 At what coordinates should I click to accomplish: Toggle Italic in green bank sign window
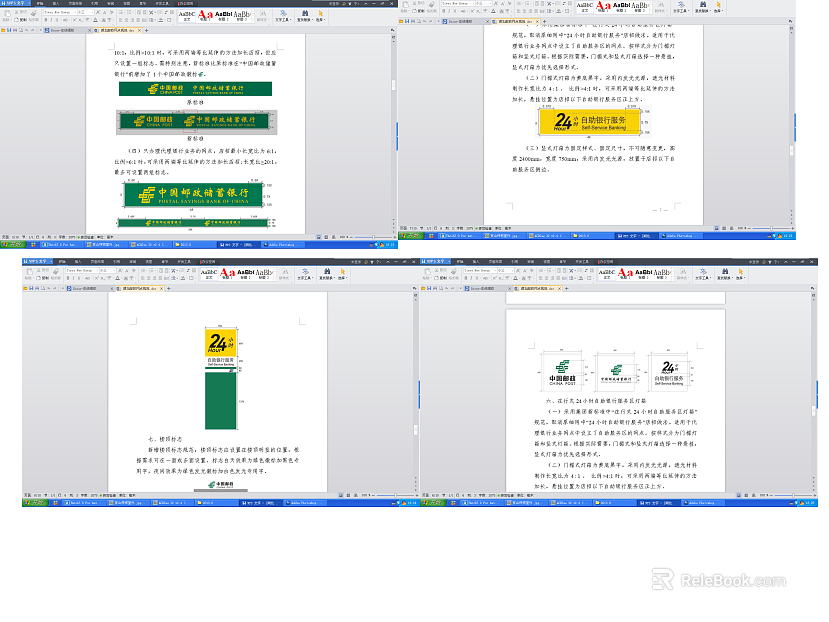51,20
